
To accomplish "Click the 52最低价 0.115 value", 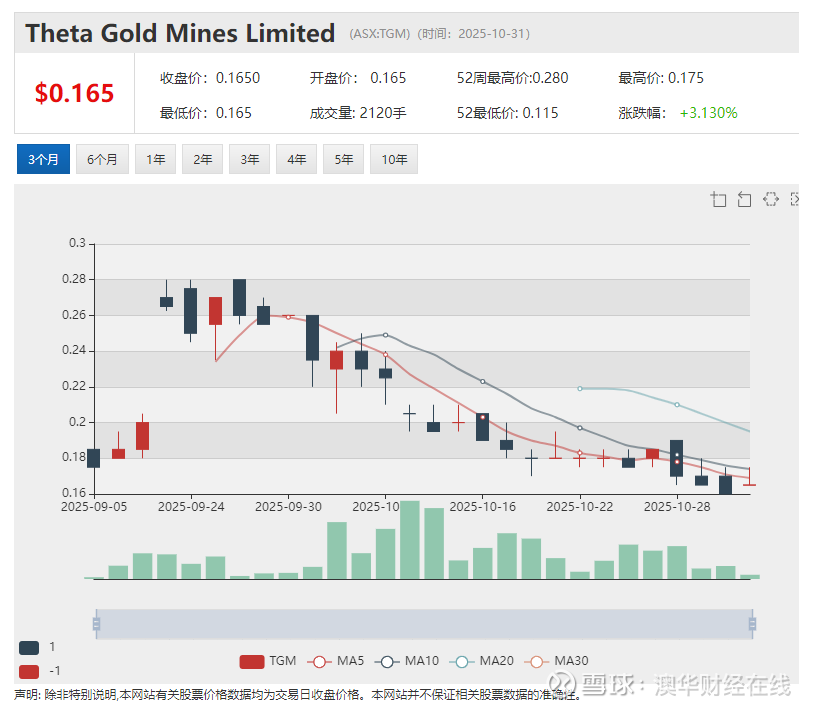I will pos(540,113).
